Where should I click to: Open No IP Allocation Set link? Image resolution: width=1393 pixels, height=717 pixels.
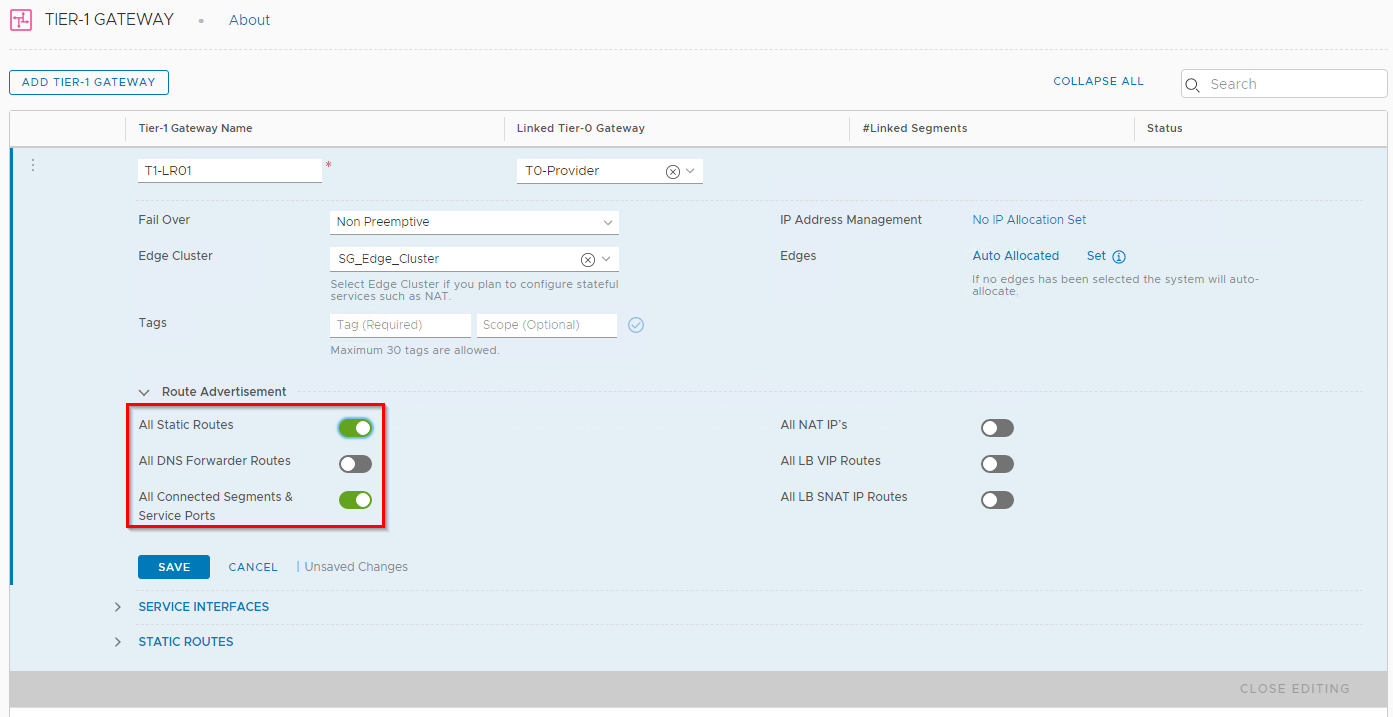pyautogui.click(x=1029, y=220)
